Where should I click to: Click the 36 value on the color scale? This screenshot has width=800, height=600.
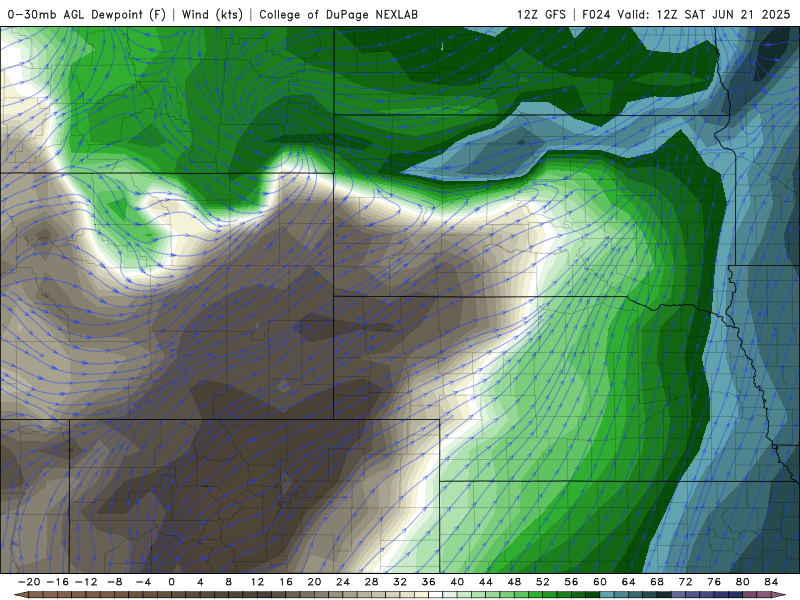(x=429, y=582)
